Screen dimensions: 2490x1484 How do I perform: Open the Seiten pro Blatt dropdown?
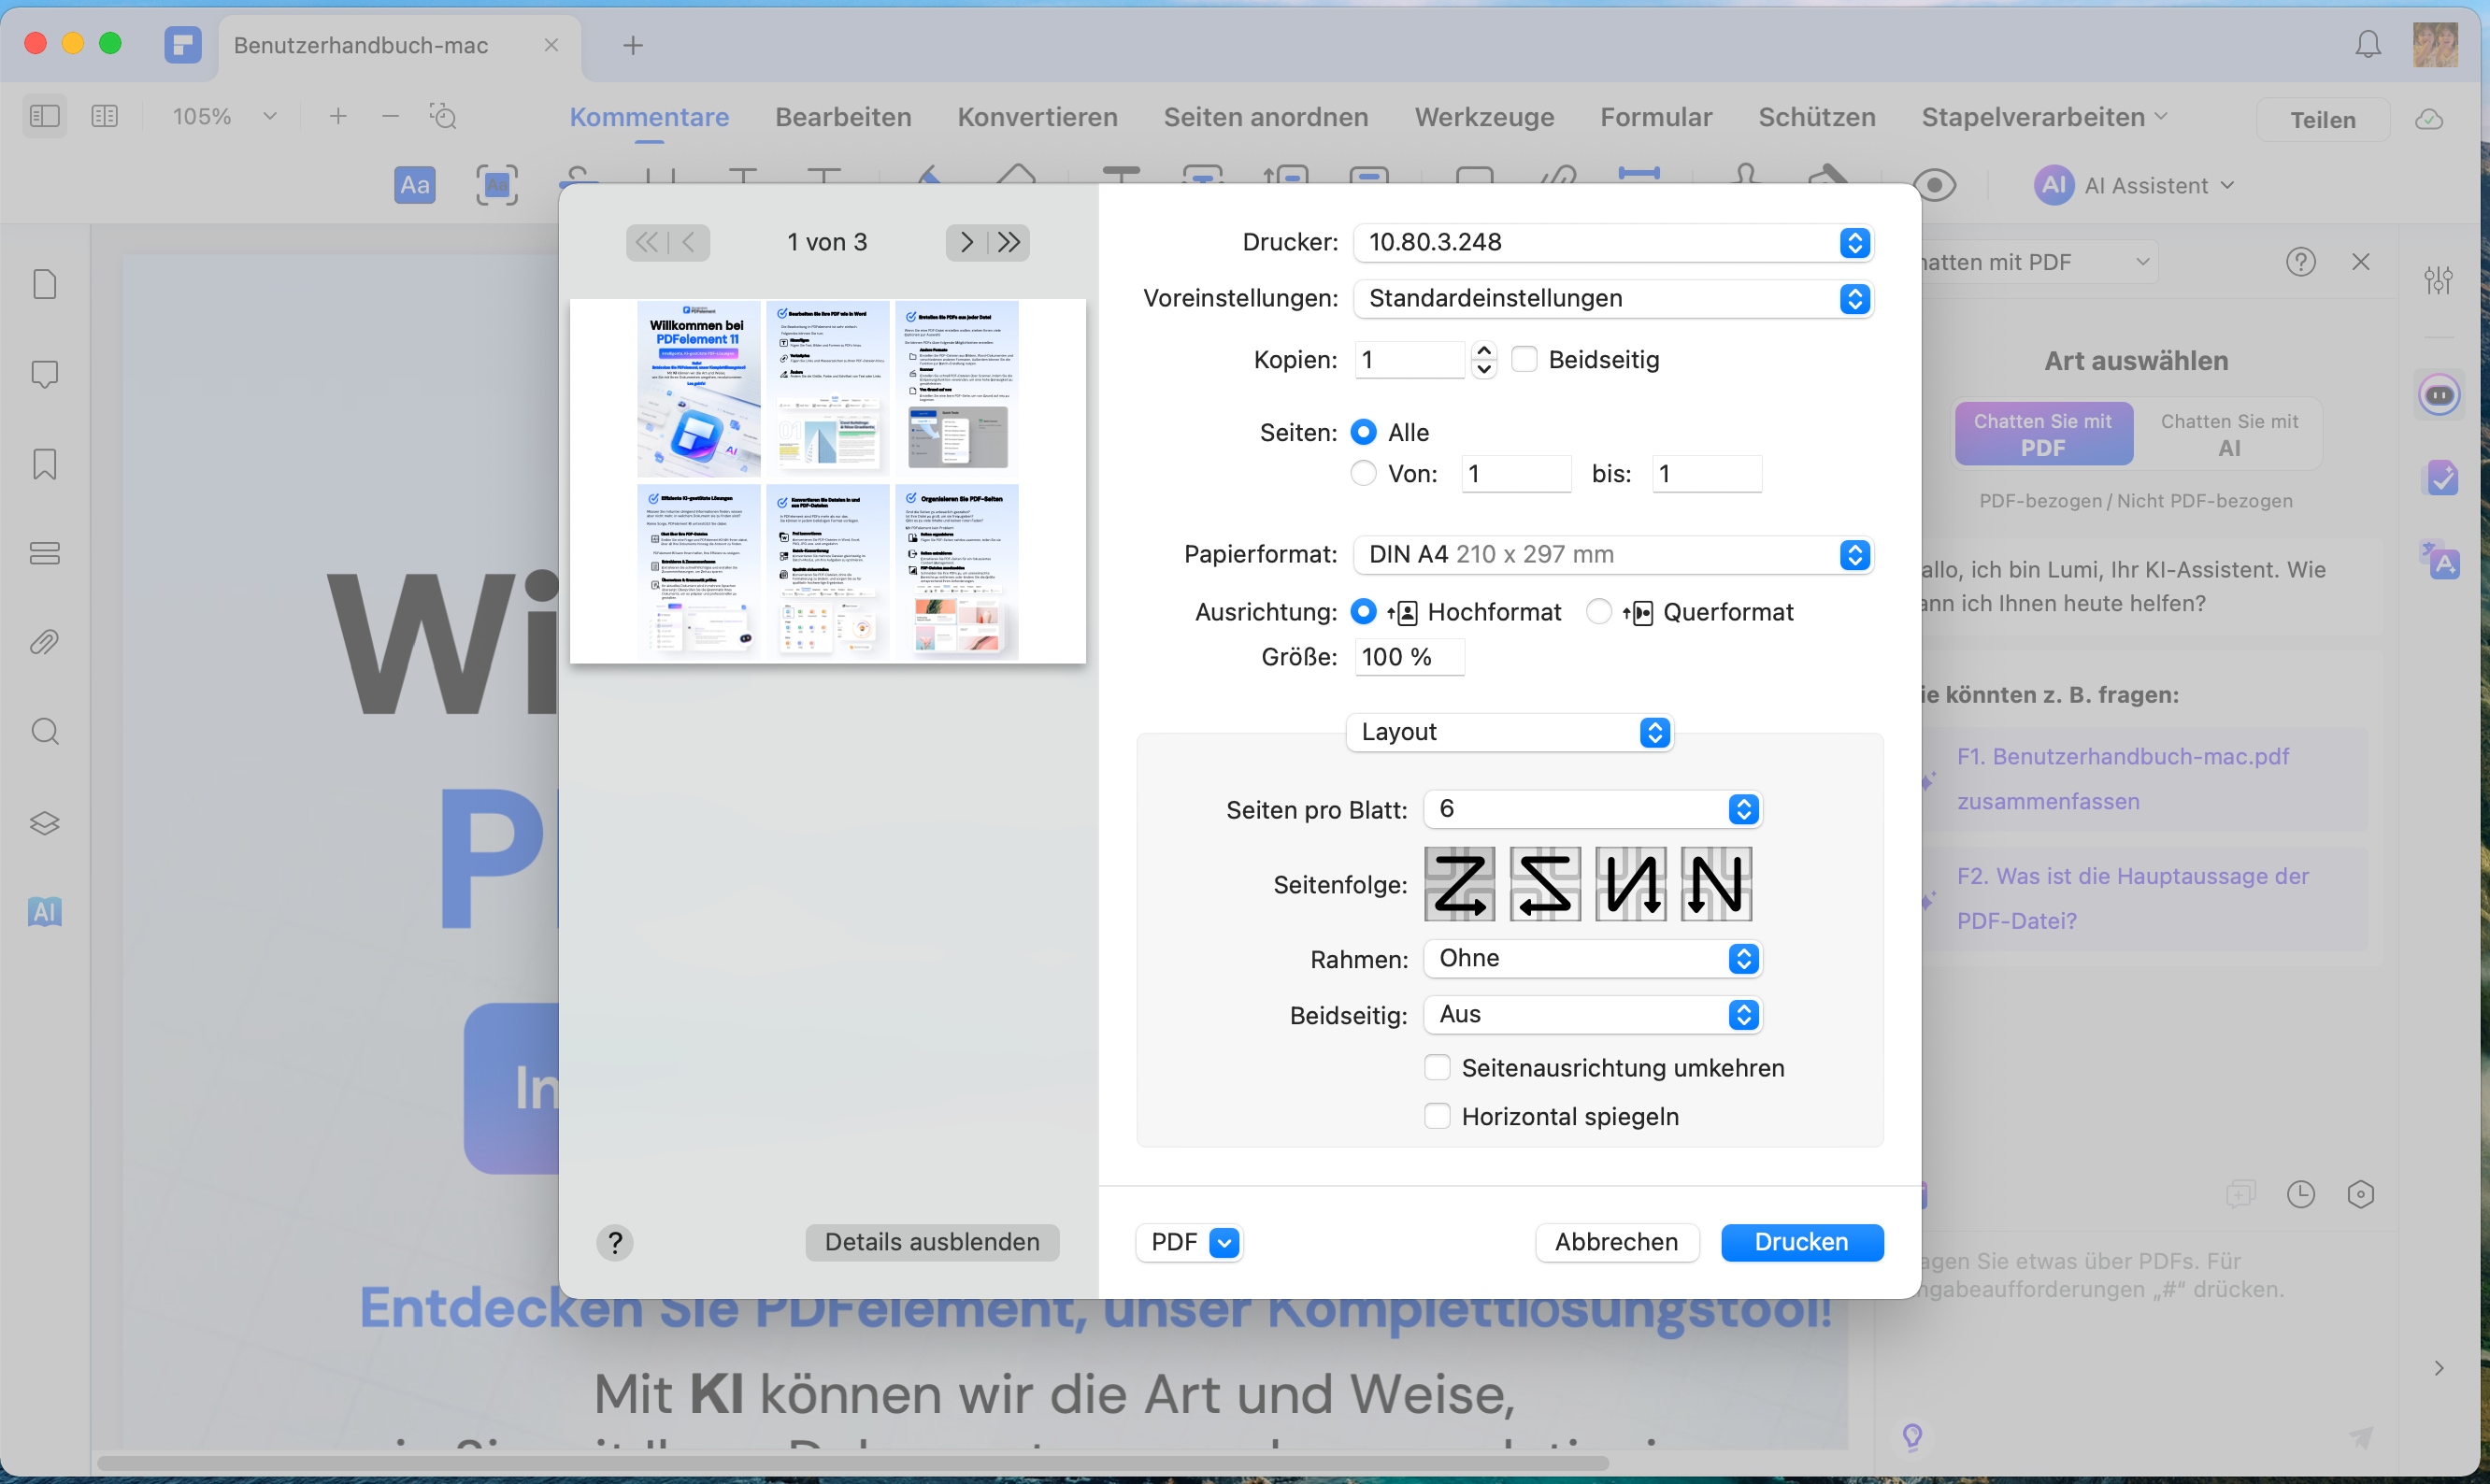tap(1592, 809)
